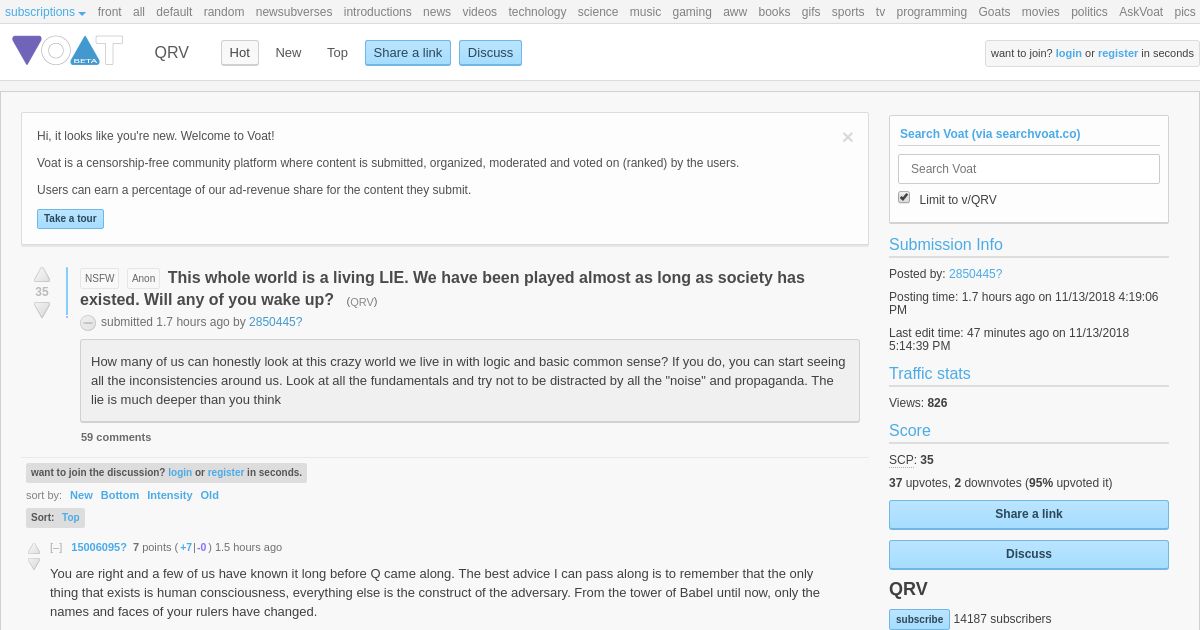Go to the random subverse link
The height and width of the screenshot is (630, 1200).
tap(224, 12)
